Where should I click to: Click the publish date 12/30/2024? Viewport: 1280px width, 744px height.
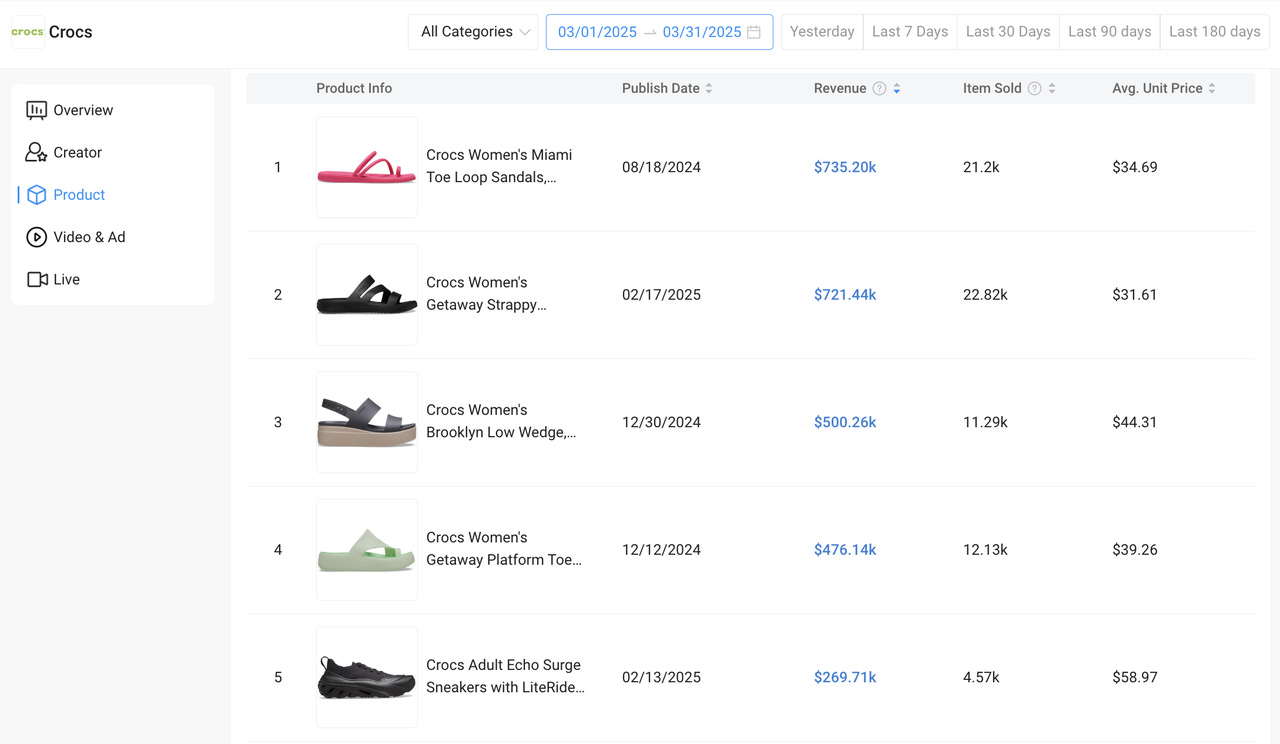(661, 422)
